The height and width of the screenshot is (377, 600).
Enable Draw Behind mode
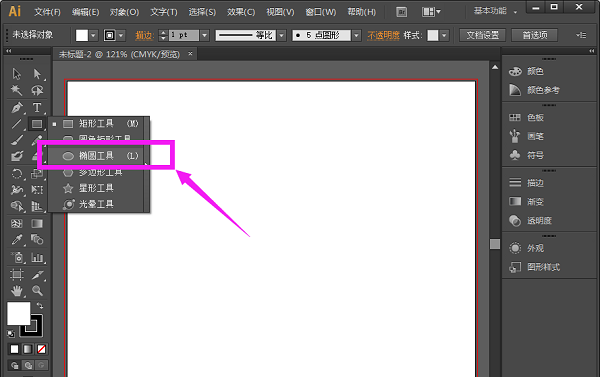[28, 365]
